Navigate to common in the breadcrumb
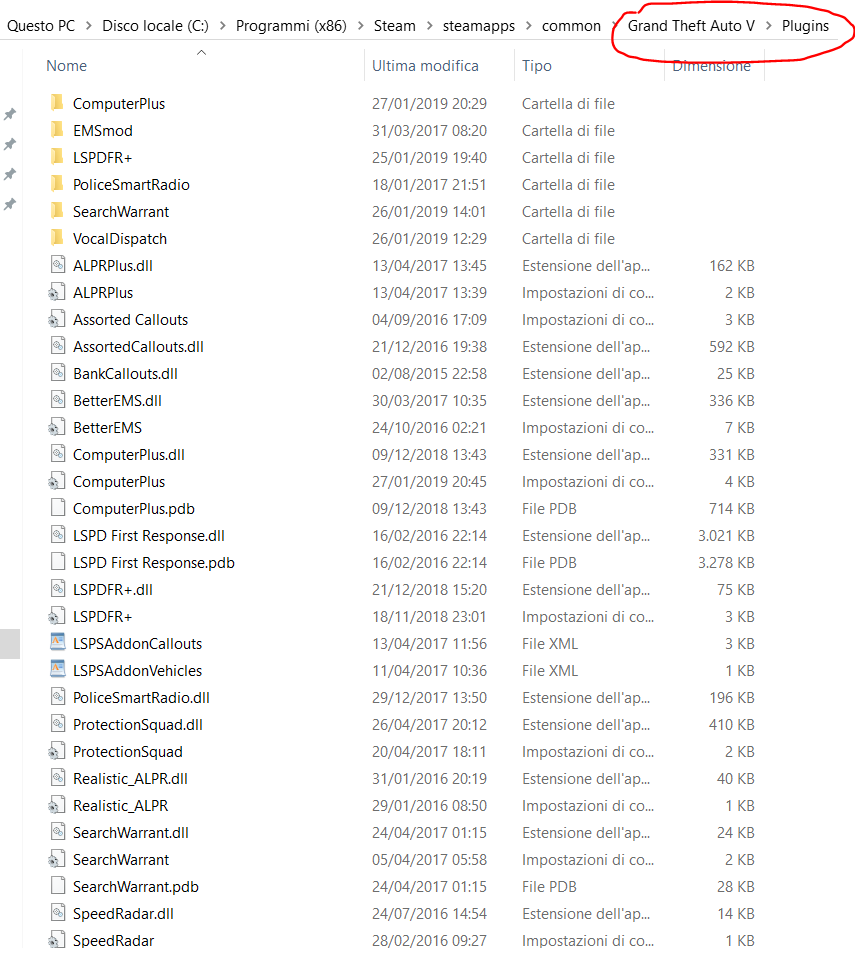Screen dimensions: 855x958 (x=571, y=26)
